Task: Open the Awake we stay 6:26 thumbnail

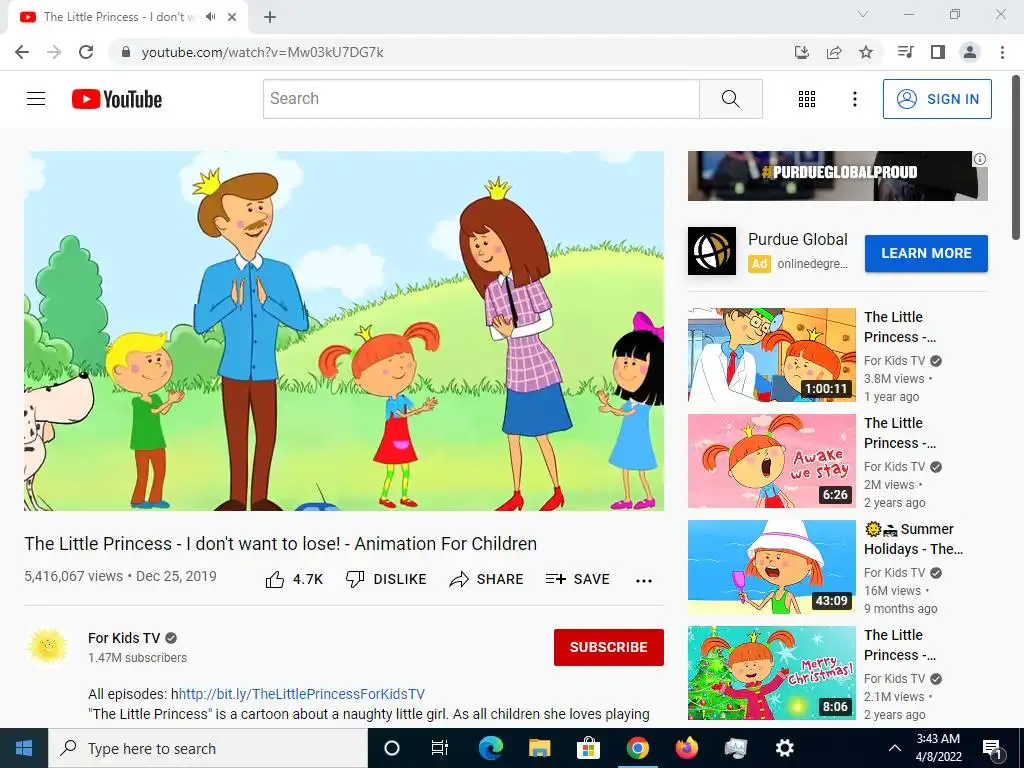Action: click(771, 460)
